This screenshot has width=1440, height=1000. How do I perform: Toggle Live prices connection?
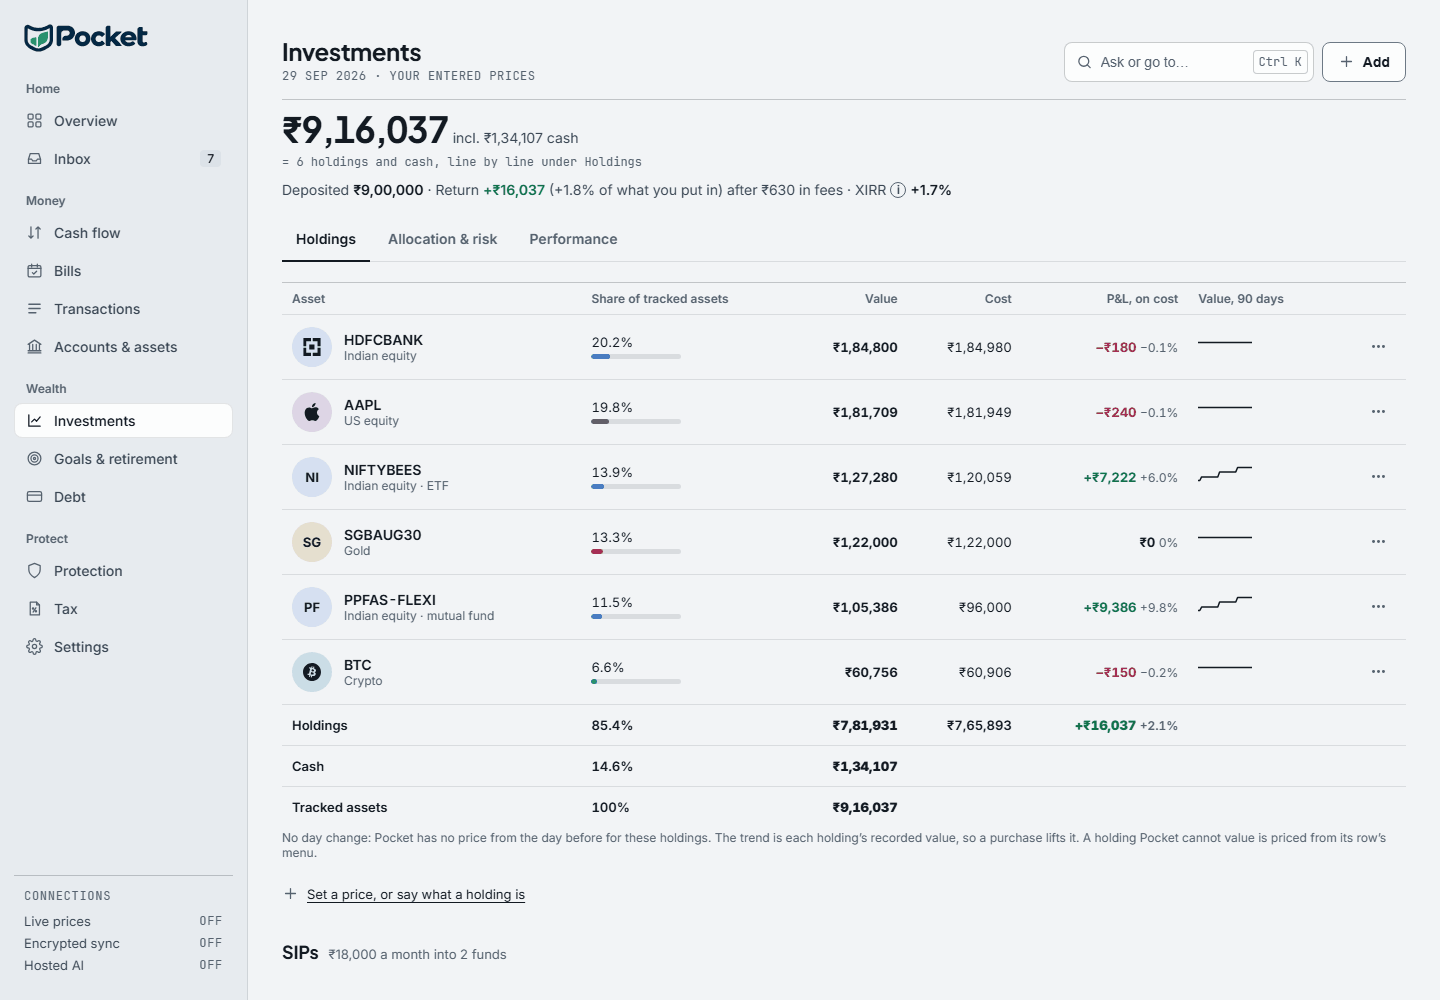[123, 921]
